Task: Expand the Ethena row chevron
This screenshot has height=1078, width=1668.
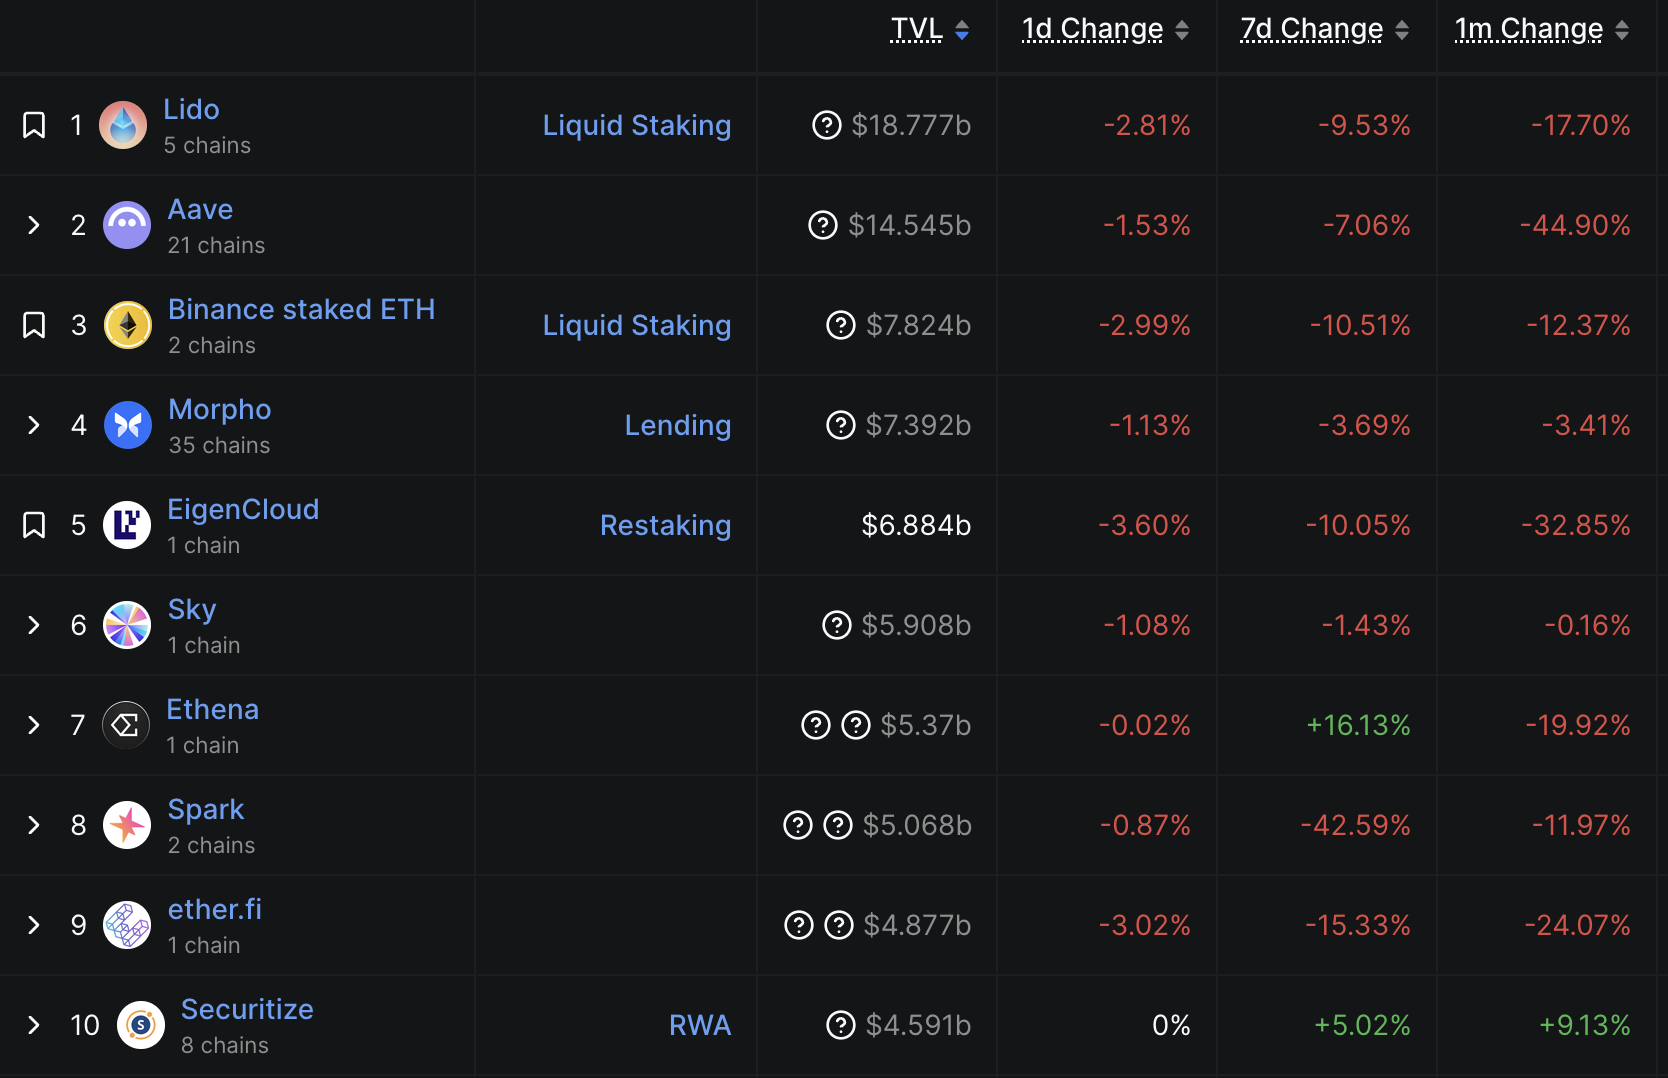Action: coord(34,725)
